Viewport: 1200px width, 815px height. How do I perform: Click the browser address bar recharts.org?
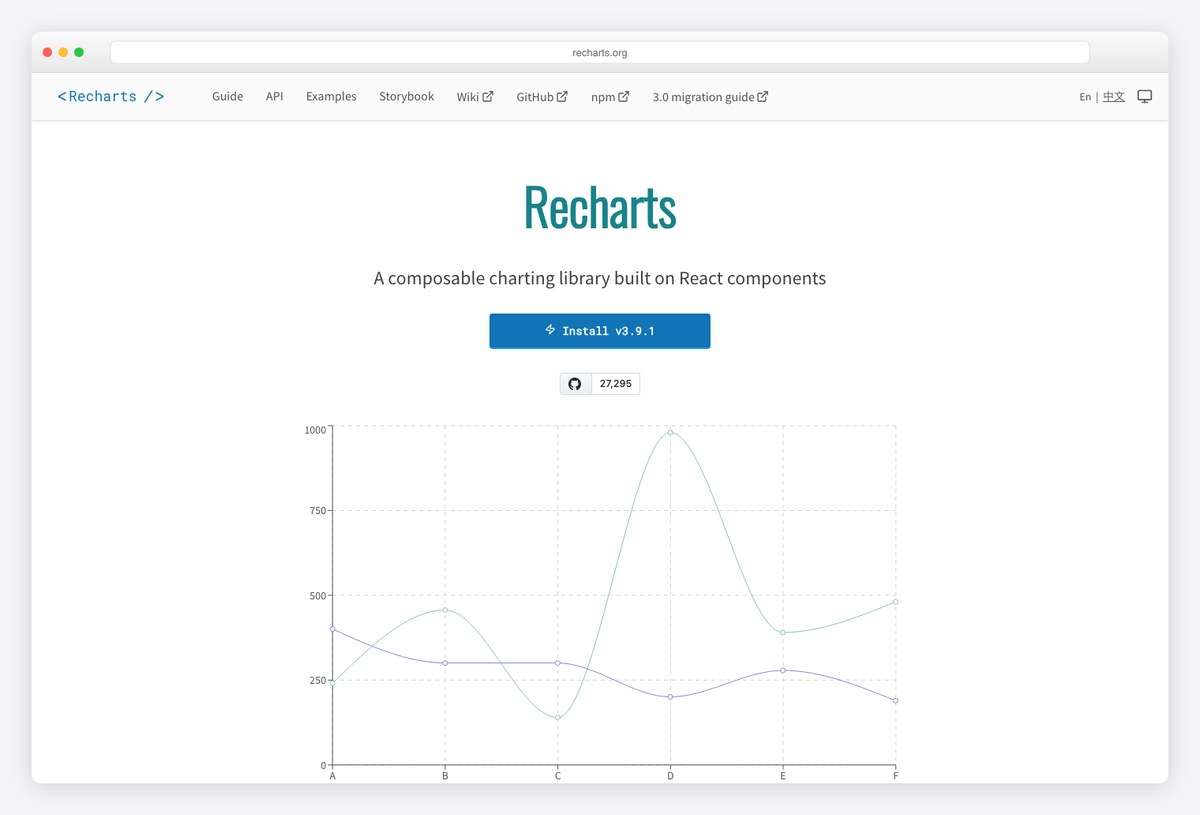(x=600, y=52)
